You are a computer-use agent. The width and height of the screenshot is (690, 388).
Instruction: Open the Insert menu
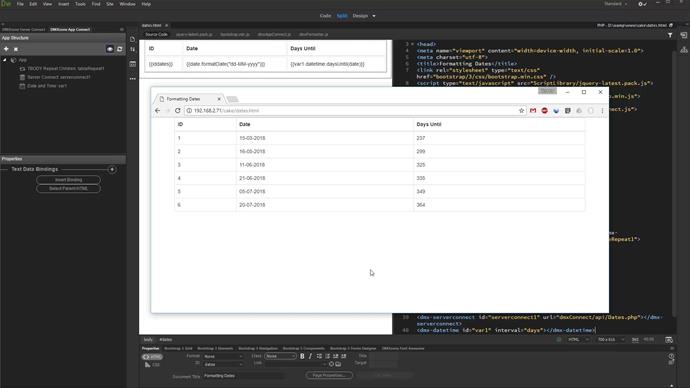(64, 4)
